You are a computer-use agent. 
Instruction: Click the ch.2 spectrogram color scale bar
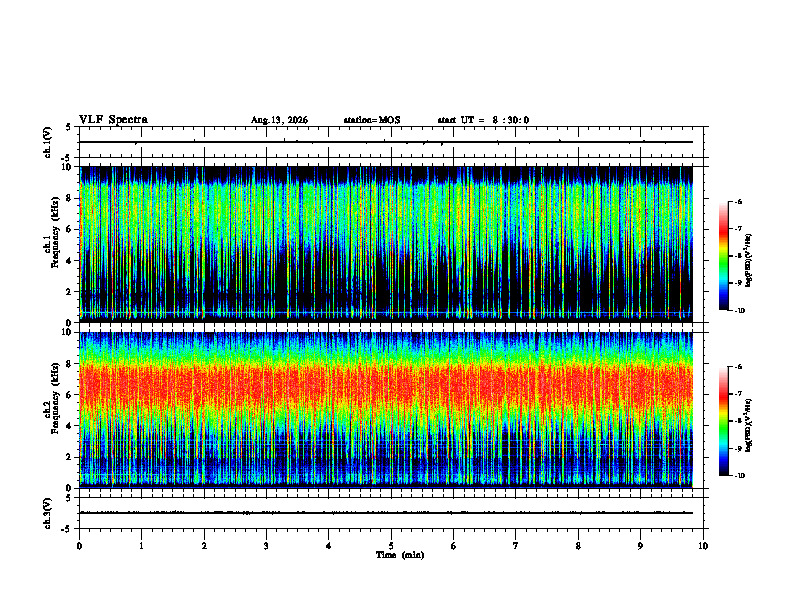[723, 421]
